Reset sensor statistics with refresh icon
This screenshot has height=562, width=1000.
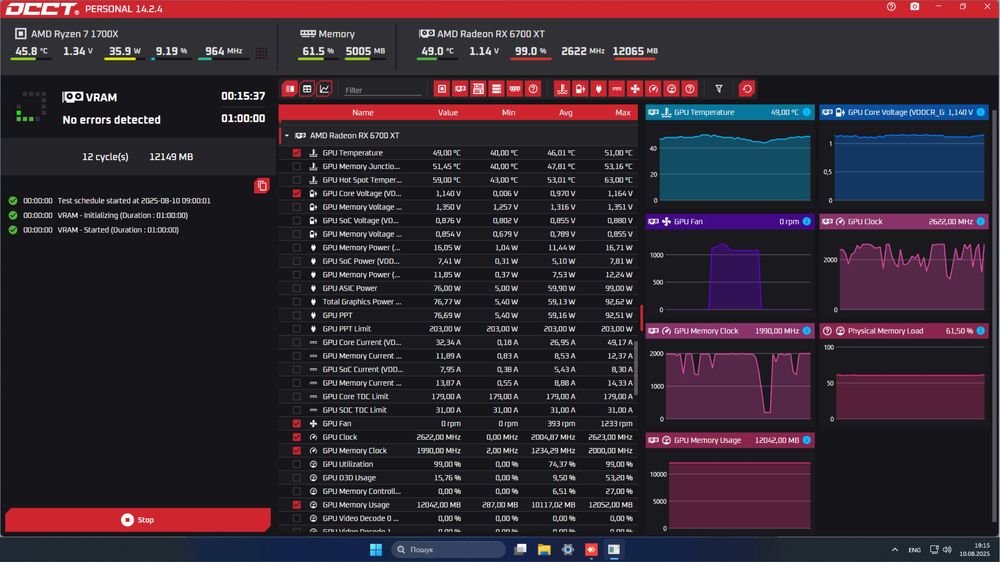point(747,89)
